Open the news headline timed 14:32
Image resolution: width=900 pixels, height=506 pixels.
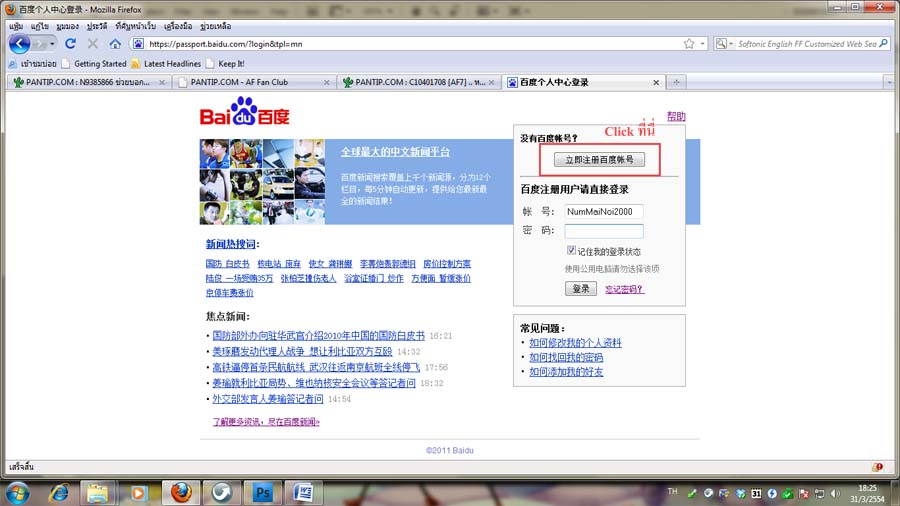coord(302,351)
